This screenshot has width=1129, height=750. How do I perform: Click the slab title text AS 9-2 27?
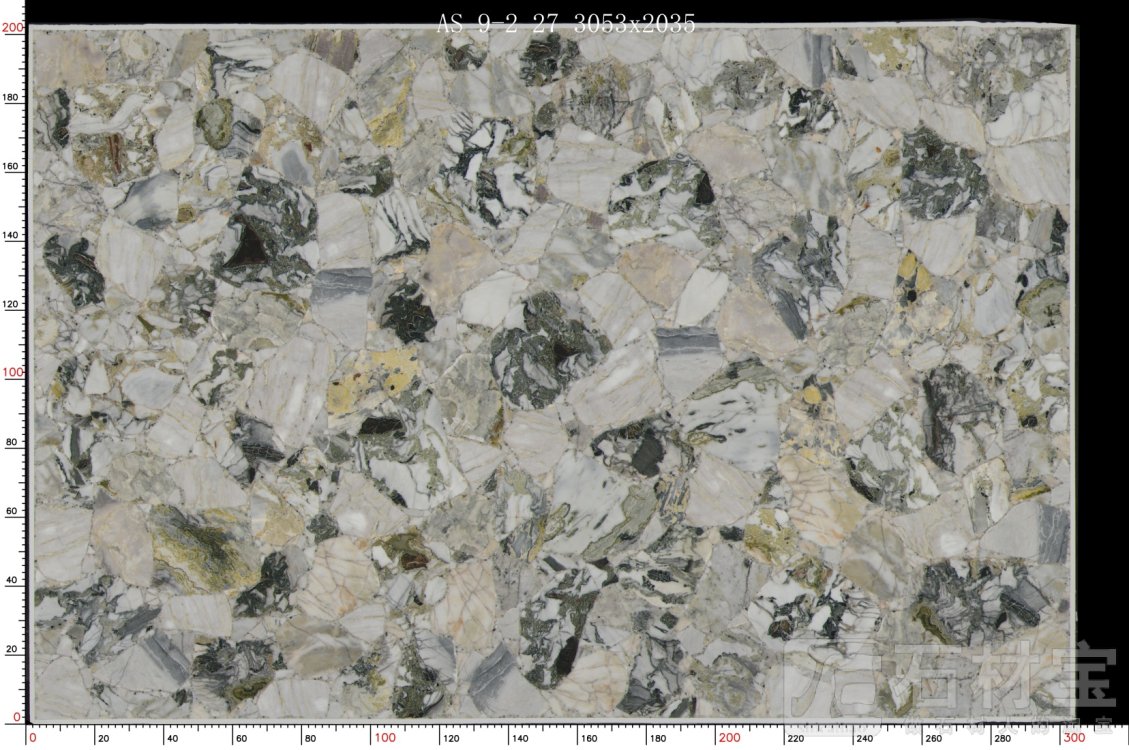point(497,23)
